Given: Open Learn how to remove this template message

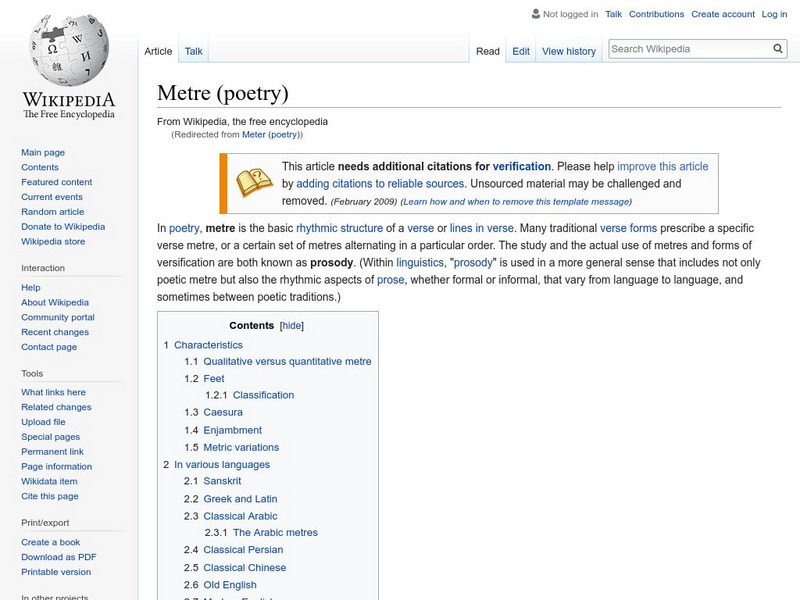Looking at the screenshot, I should (x=517, y=202).
